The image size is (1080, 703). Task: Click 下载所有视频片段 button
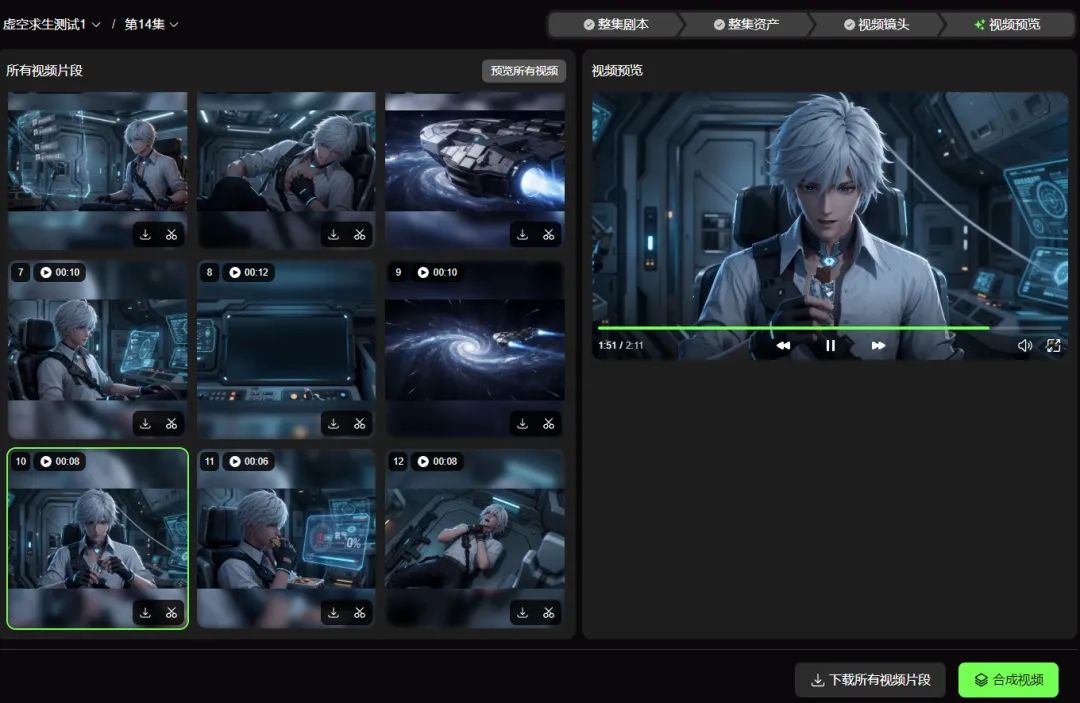(x=870, y=680)
